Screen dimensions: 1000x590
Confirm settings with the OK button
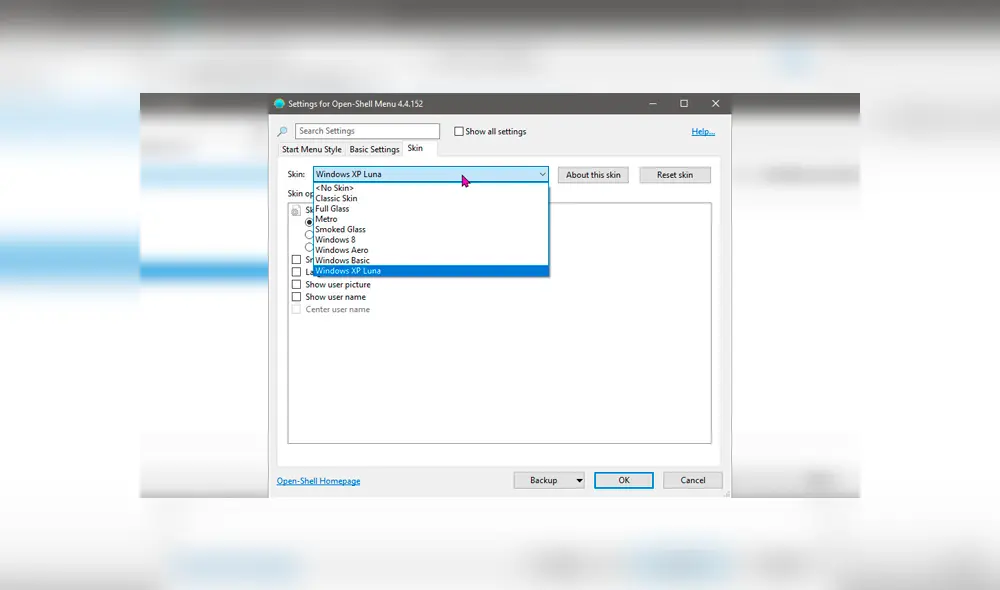coord(623,480)
